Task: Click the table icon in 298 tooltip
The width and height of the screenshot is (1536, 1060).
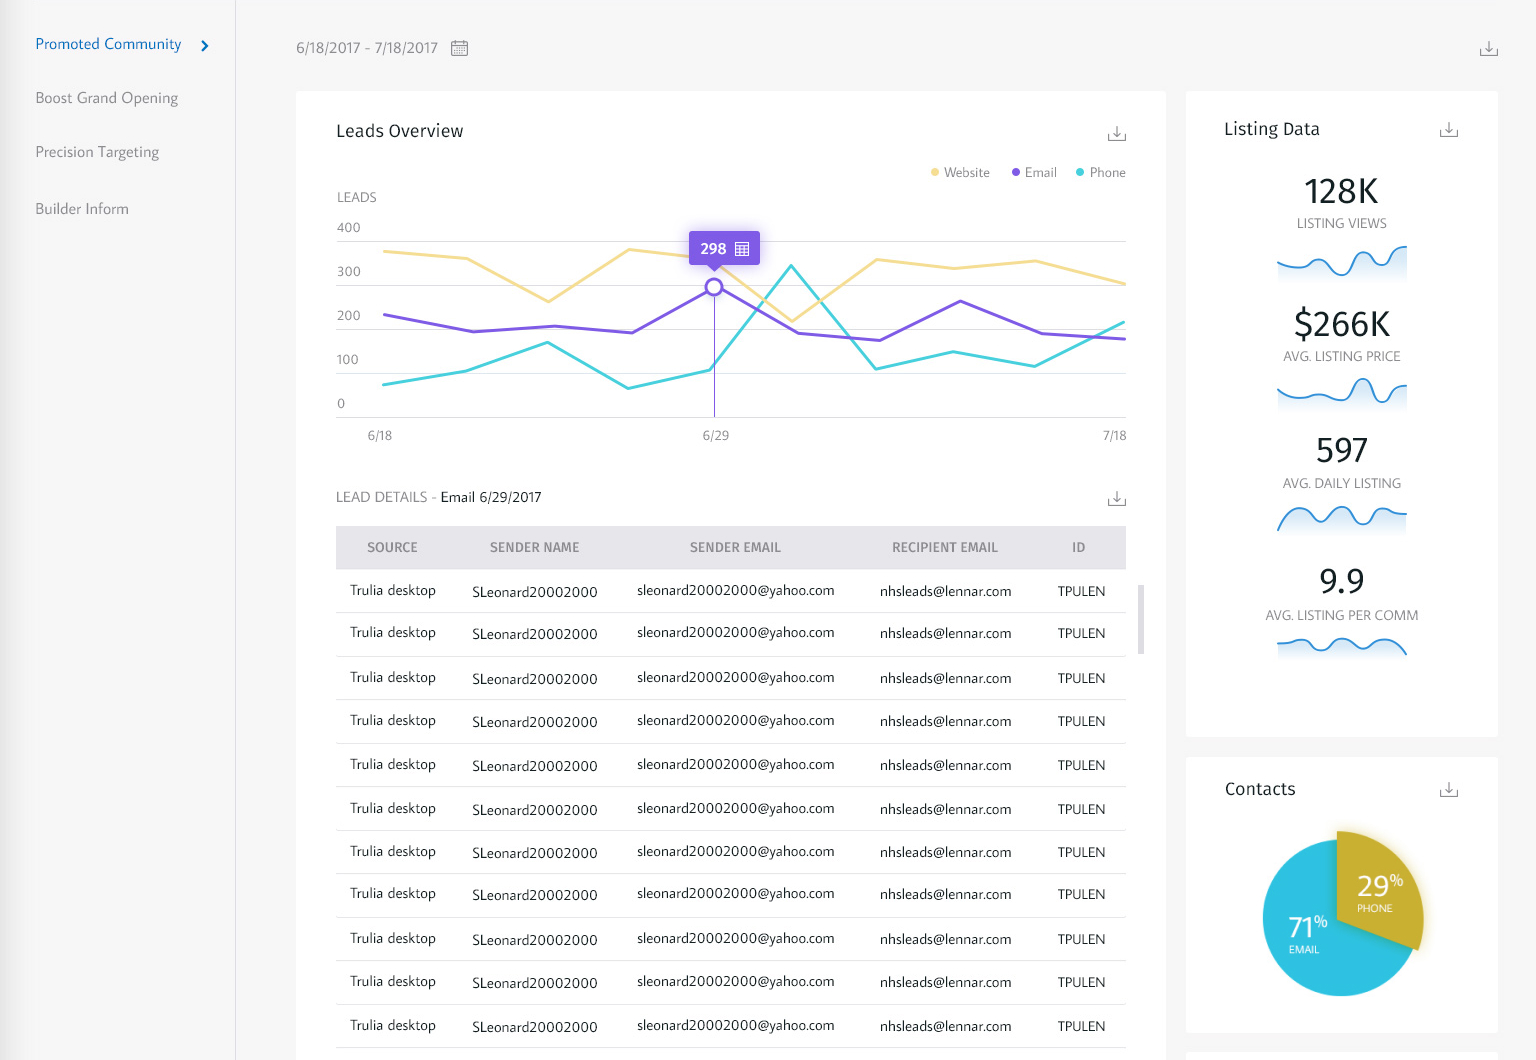Action: click(x=742, y=249)
